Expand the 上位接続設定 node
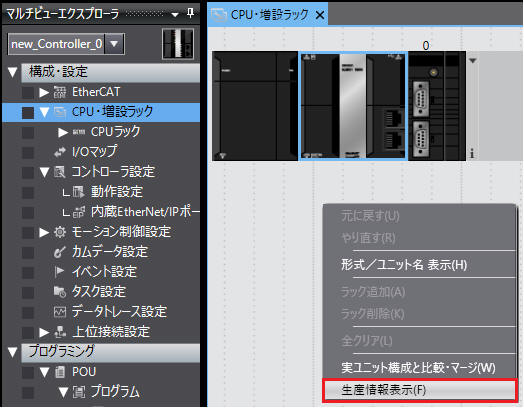This screenshot has height=408, width=524. (x=44, y=332)
